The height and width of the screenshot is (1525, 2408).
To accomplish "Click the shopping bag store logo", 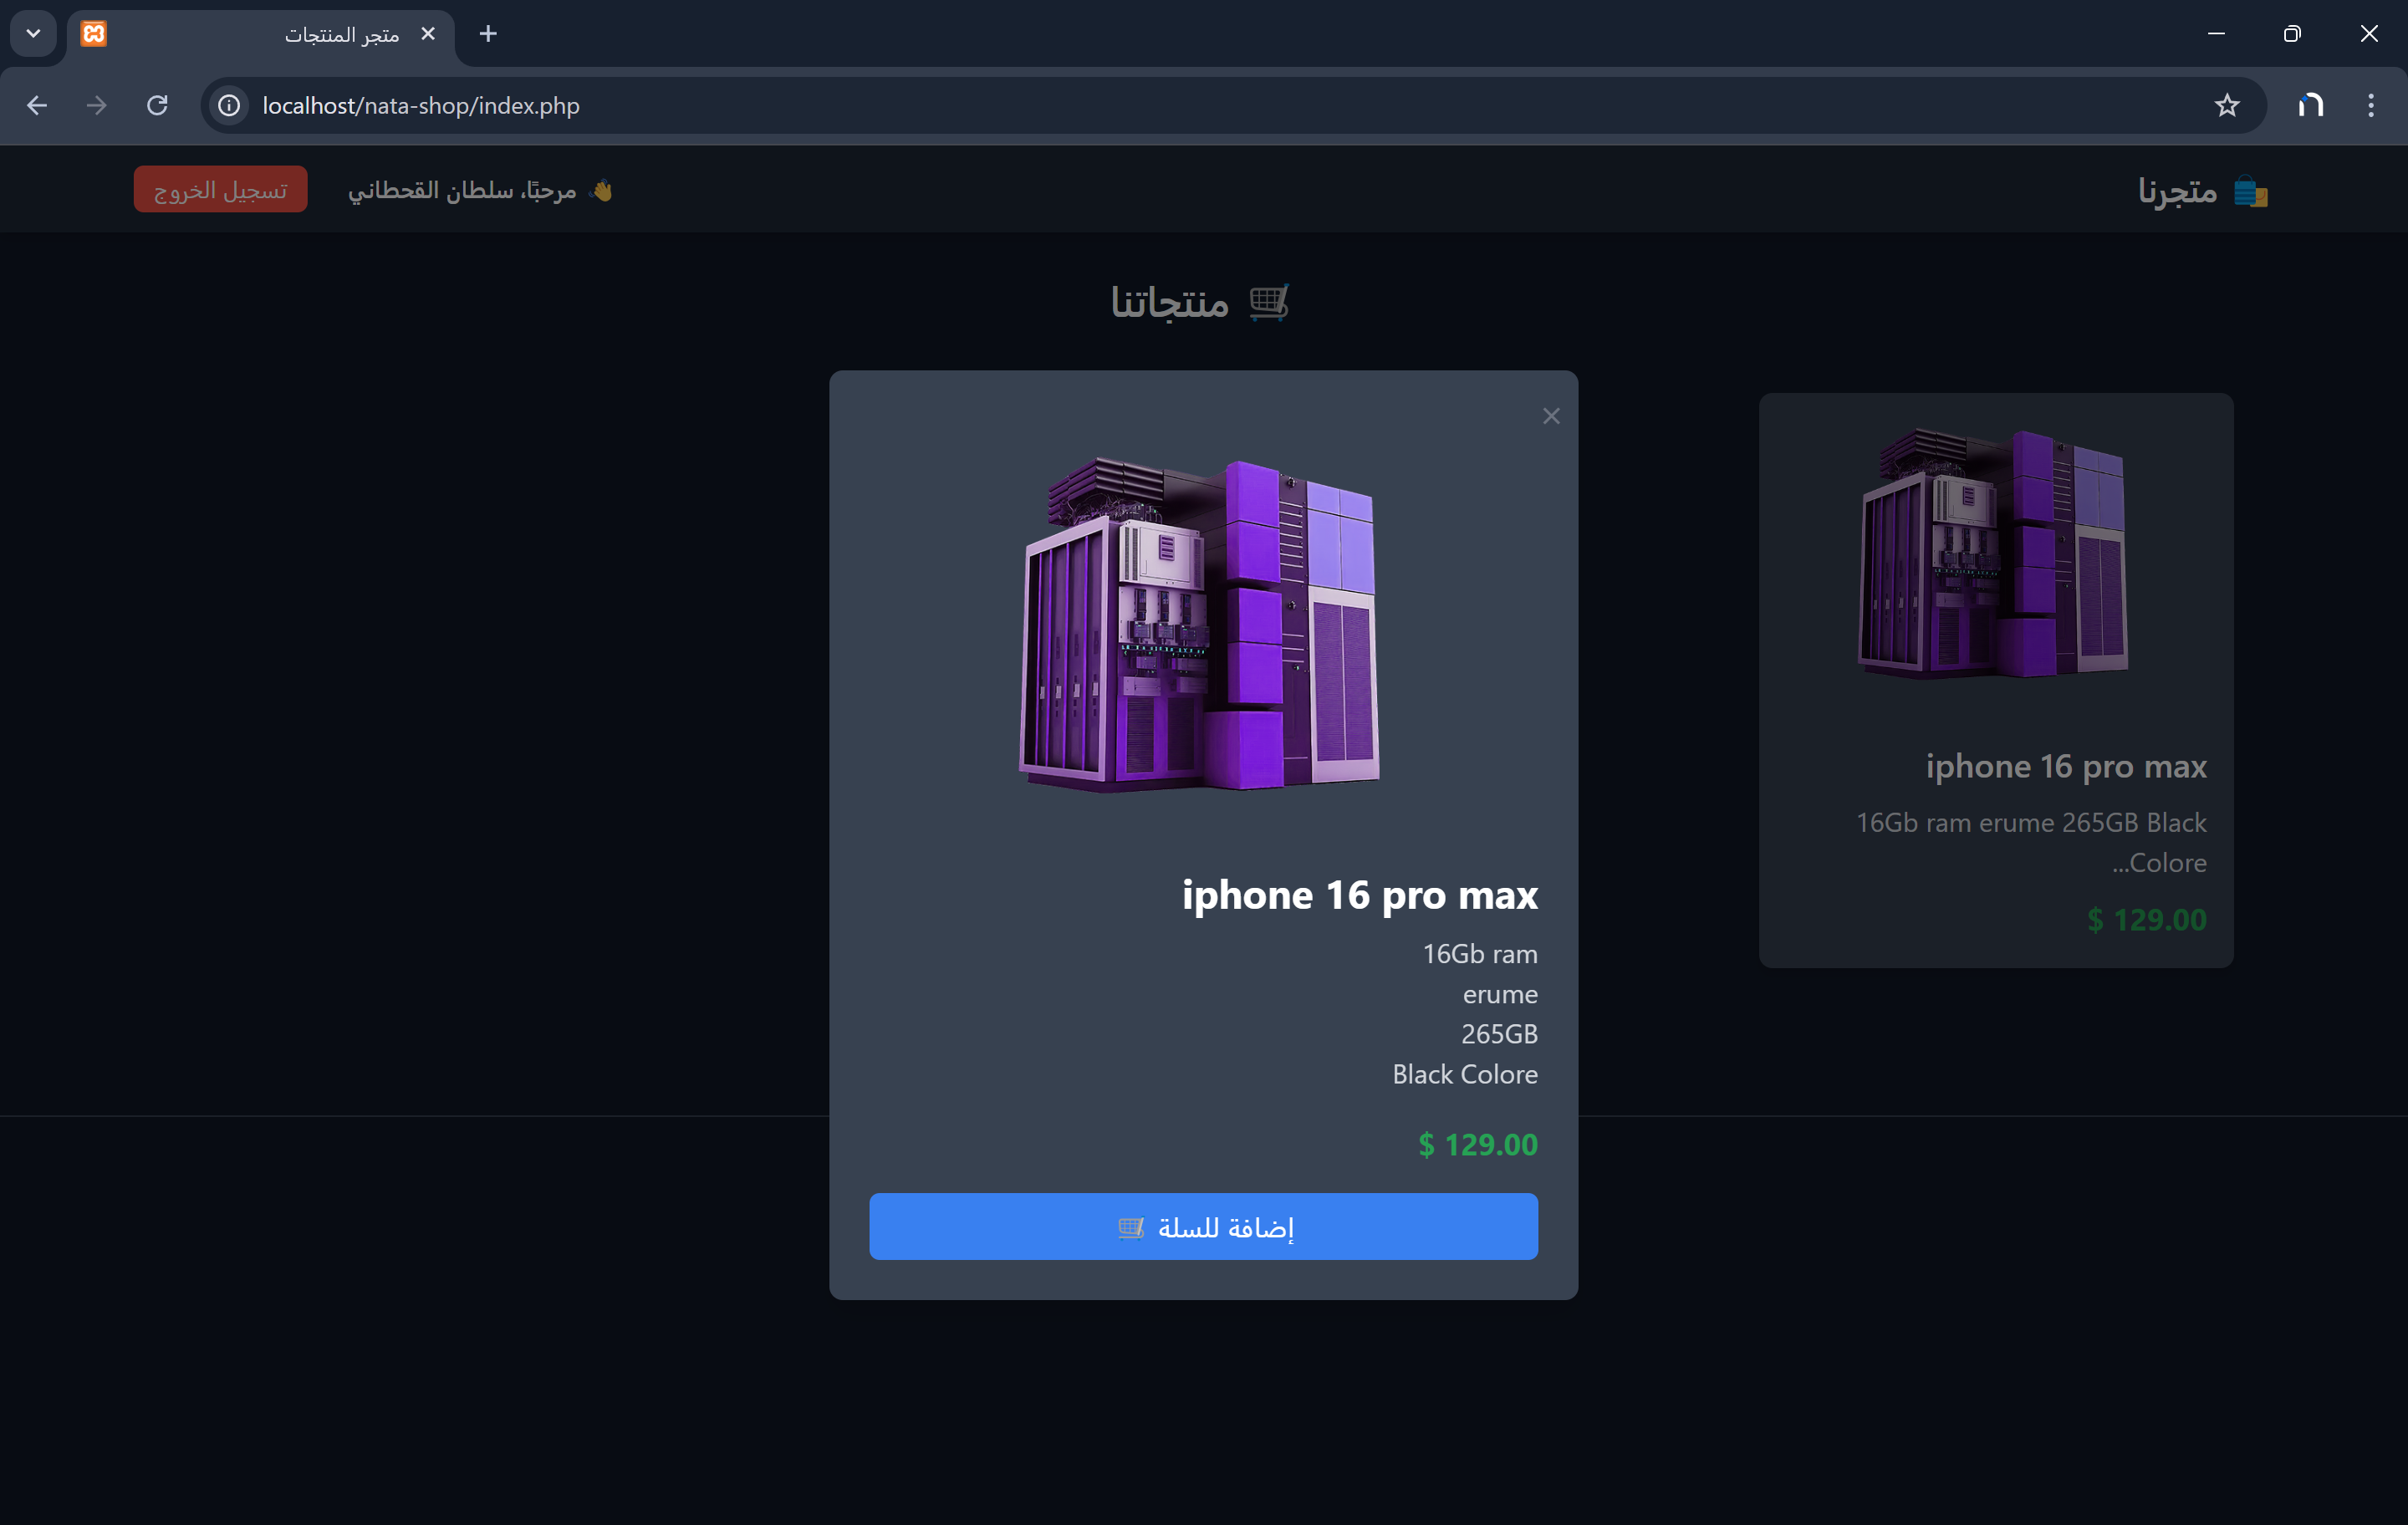I will [2250, 190].
